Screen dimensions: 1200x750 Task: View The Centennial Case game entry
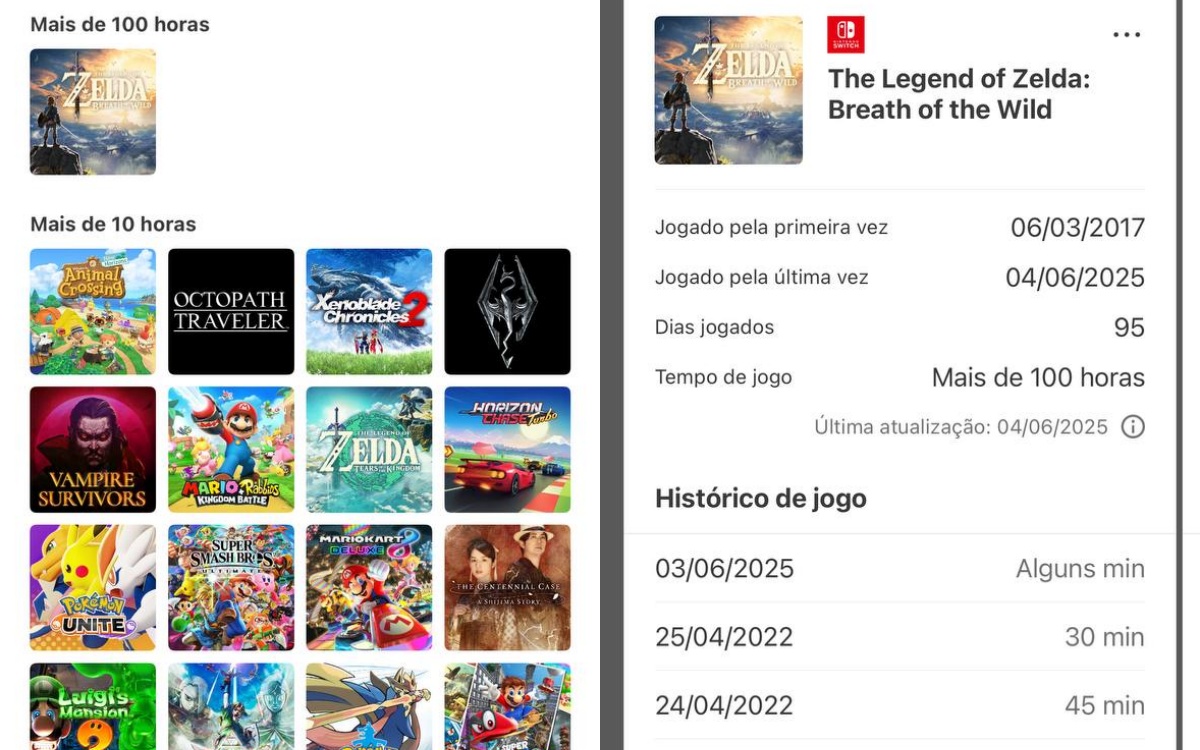(507, 587)
